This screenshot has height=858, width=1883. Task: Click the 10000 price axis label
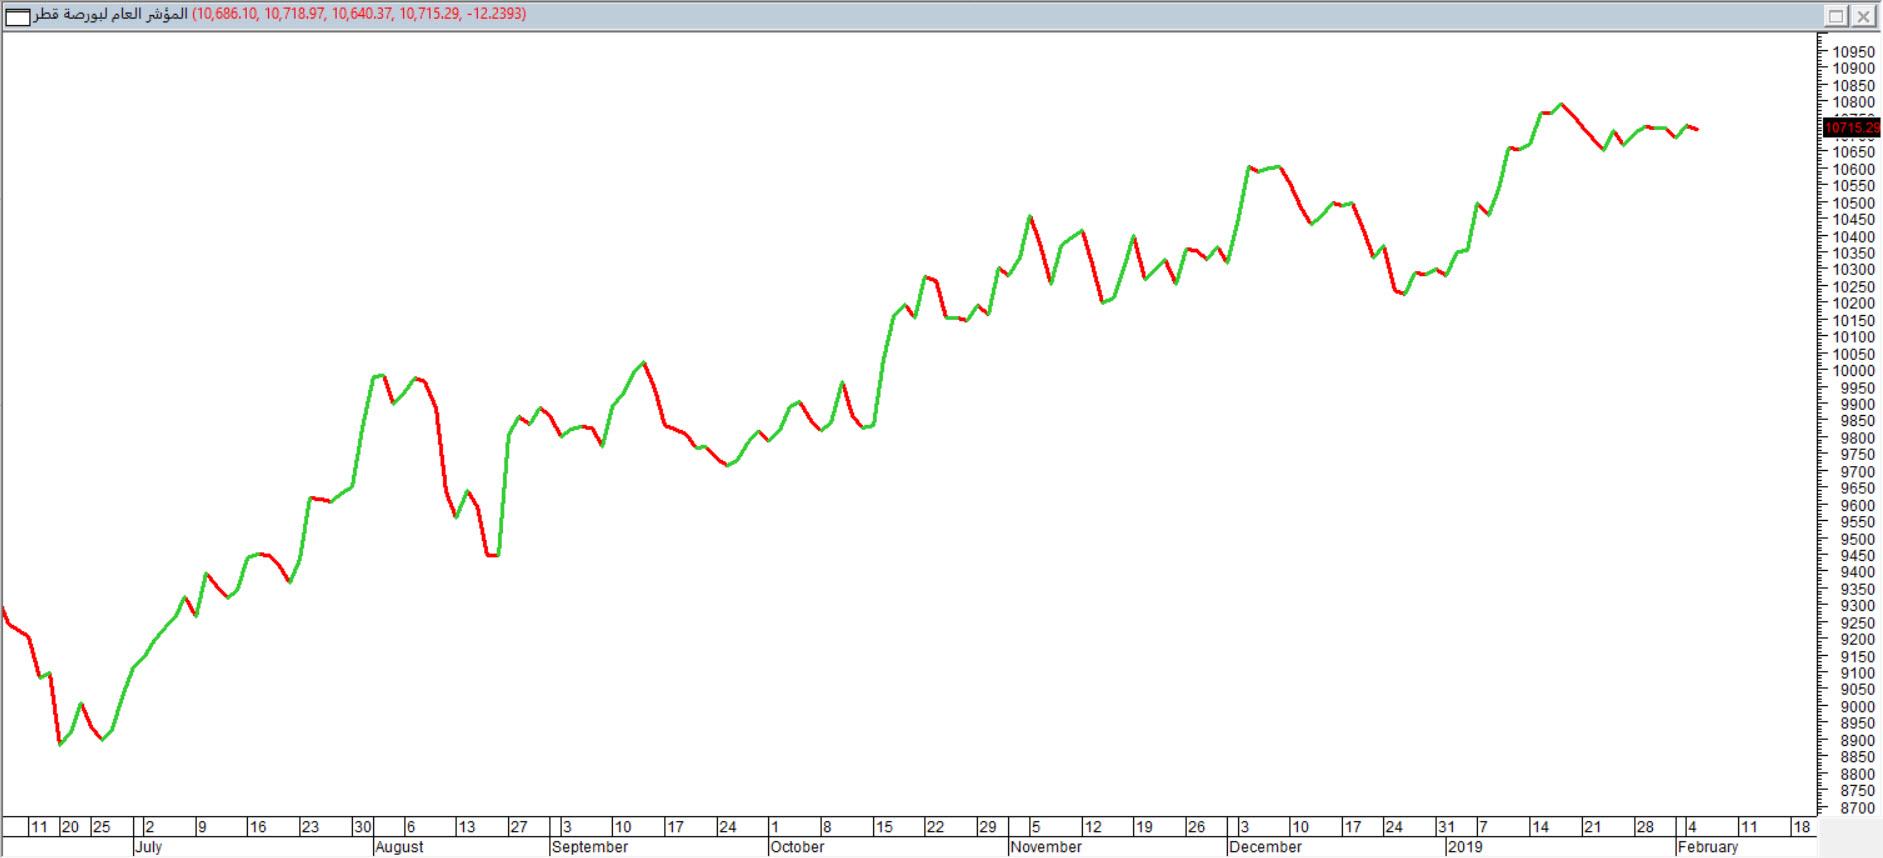click(x=1854, y=371)
